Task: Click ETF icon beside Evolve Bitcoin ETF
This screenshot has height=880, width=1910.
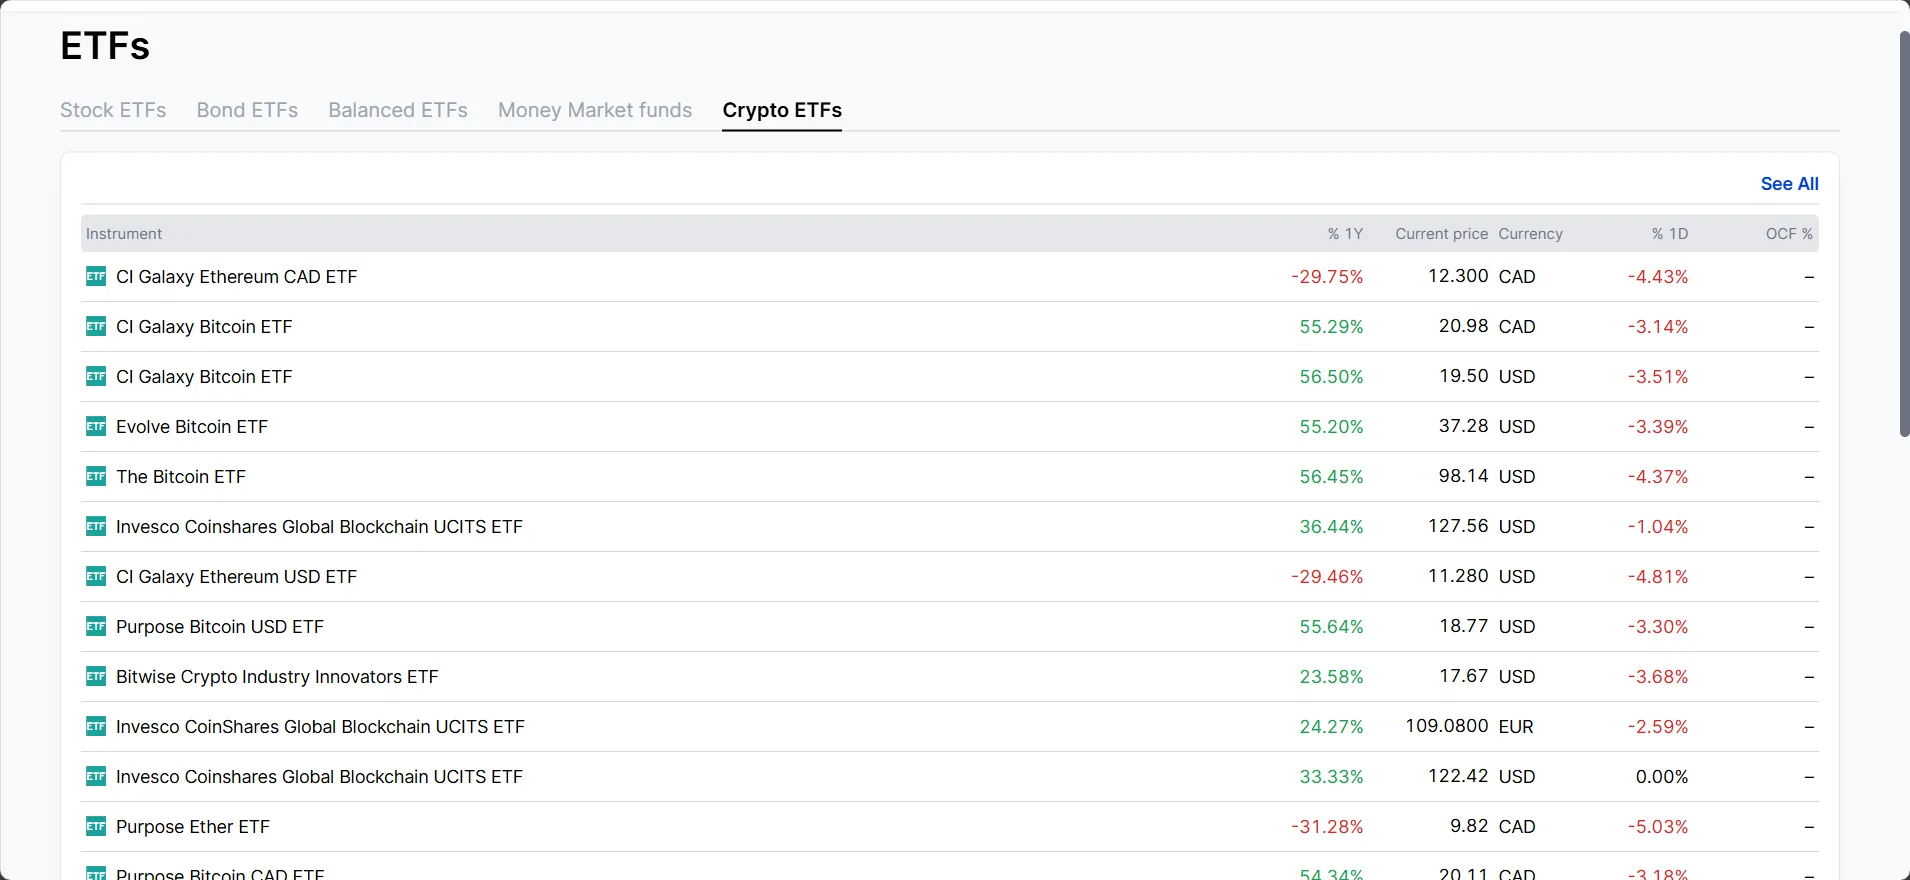Action: pyautogui.click(x=96, y=426)
